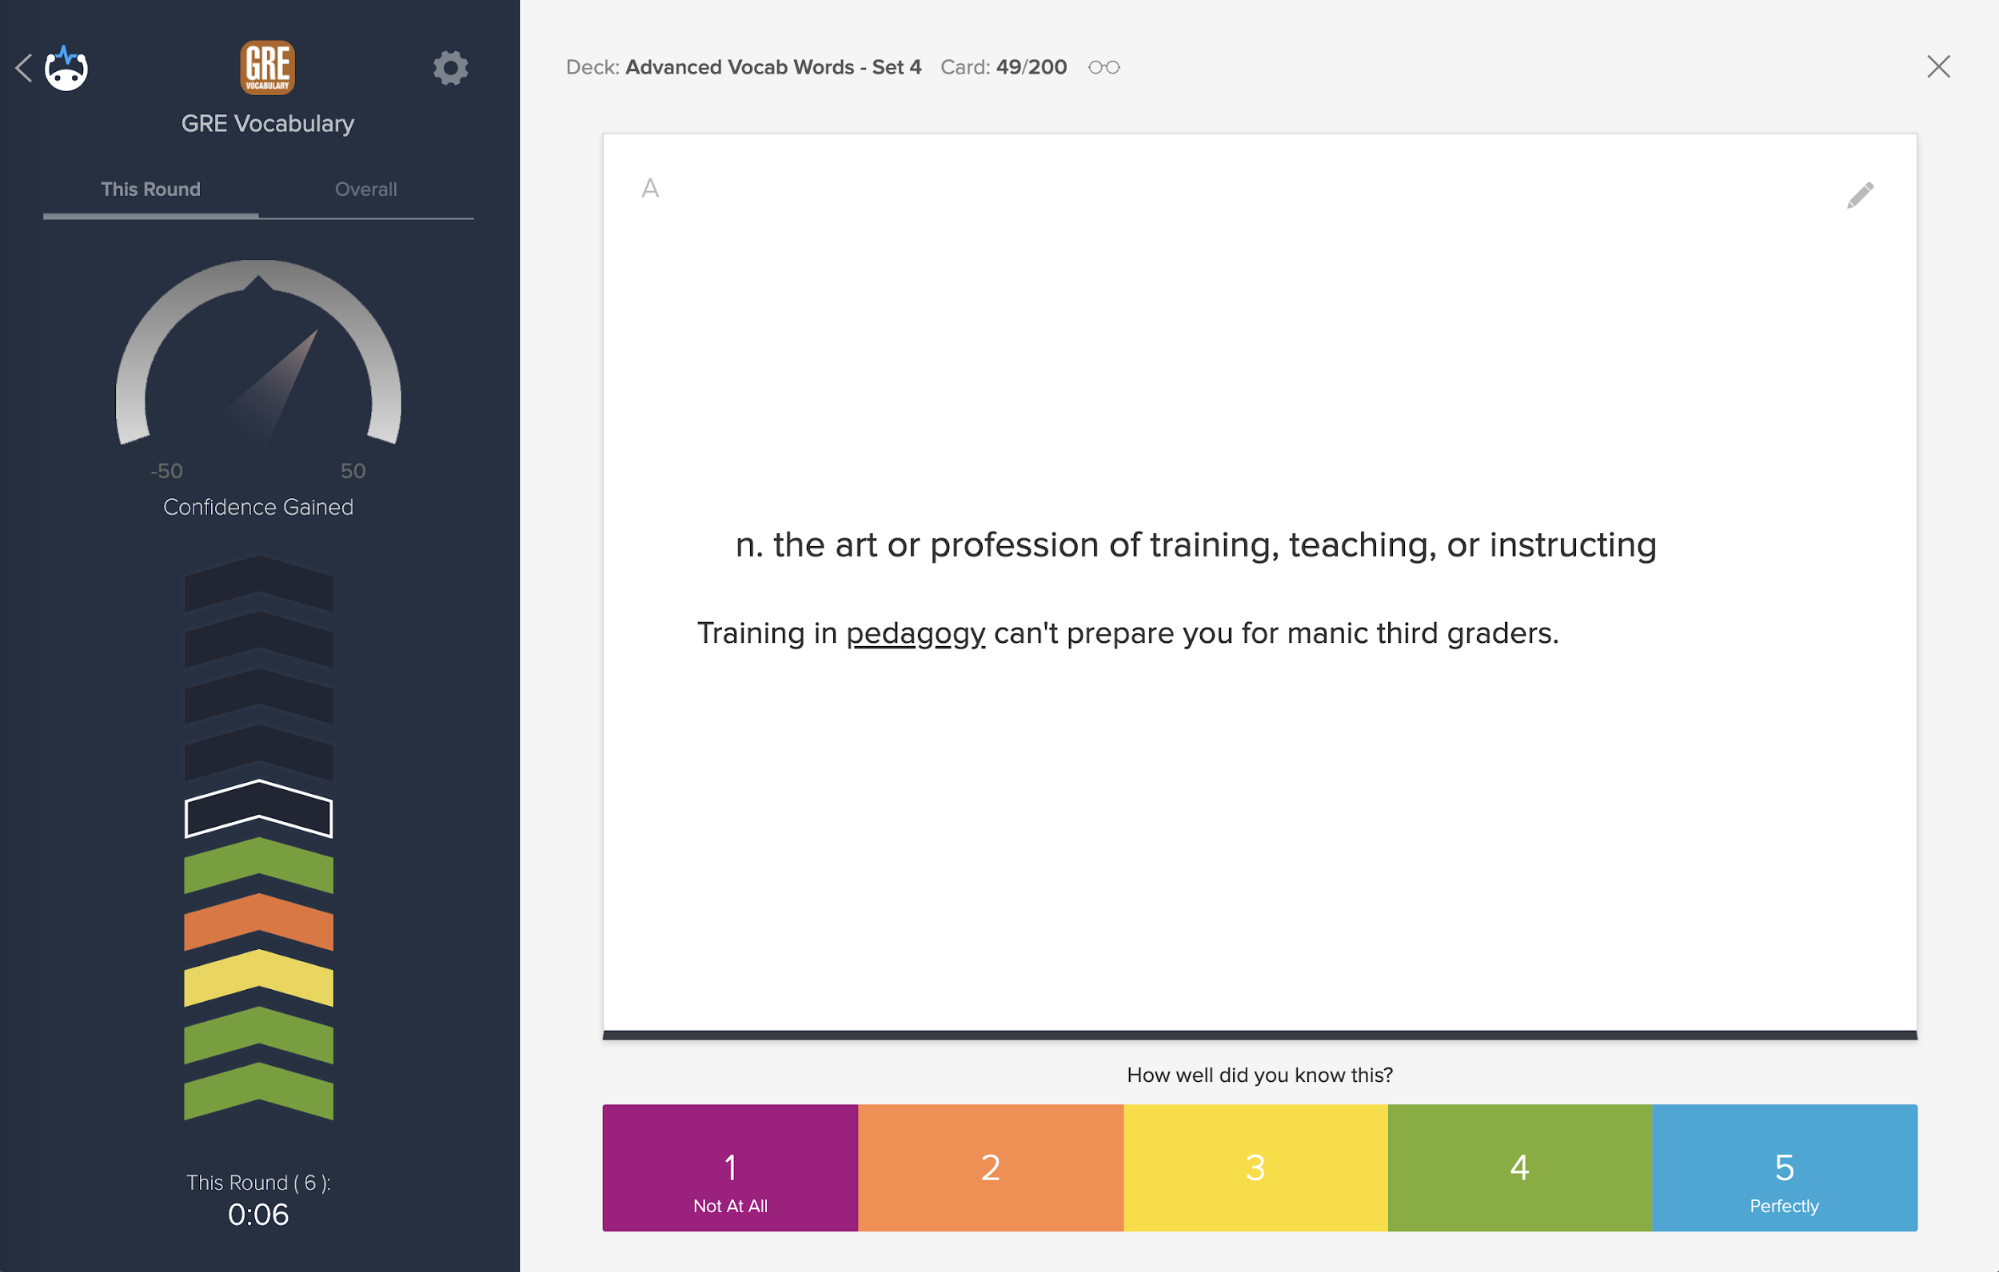Screen dimensions: 1999x1273
Task: Rate the card 5, Perfectly
Action: coord(1784,1168)
